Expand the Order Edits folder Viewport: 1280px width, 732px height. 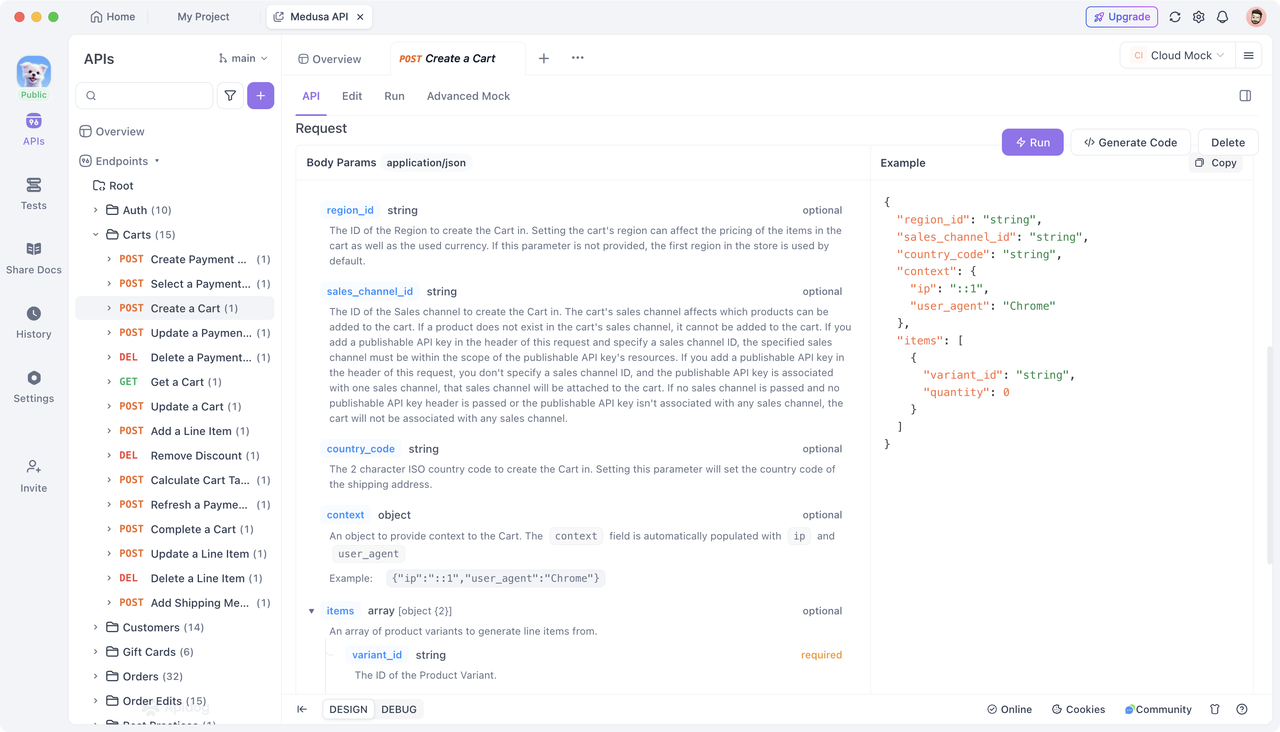(96, 701)
